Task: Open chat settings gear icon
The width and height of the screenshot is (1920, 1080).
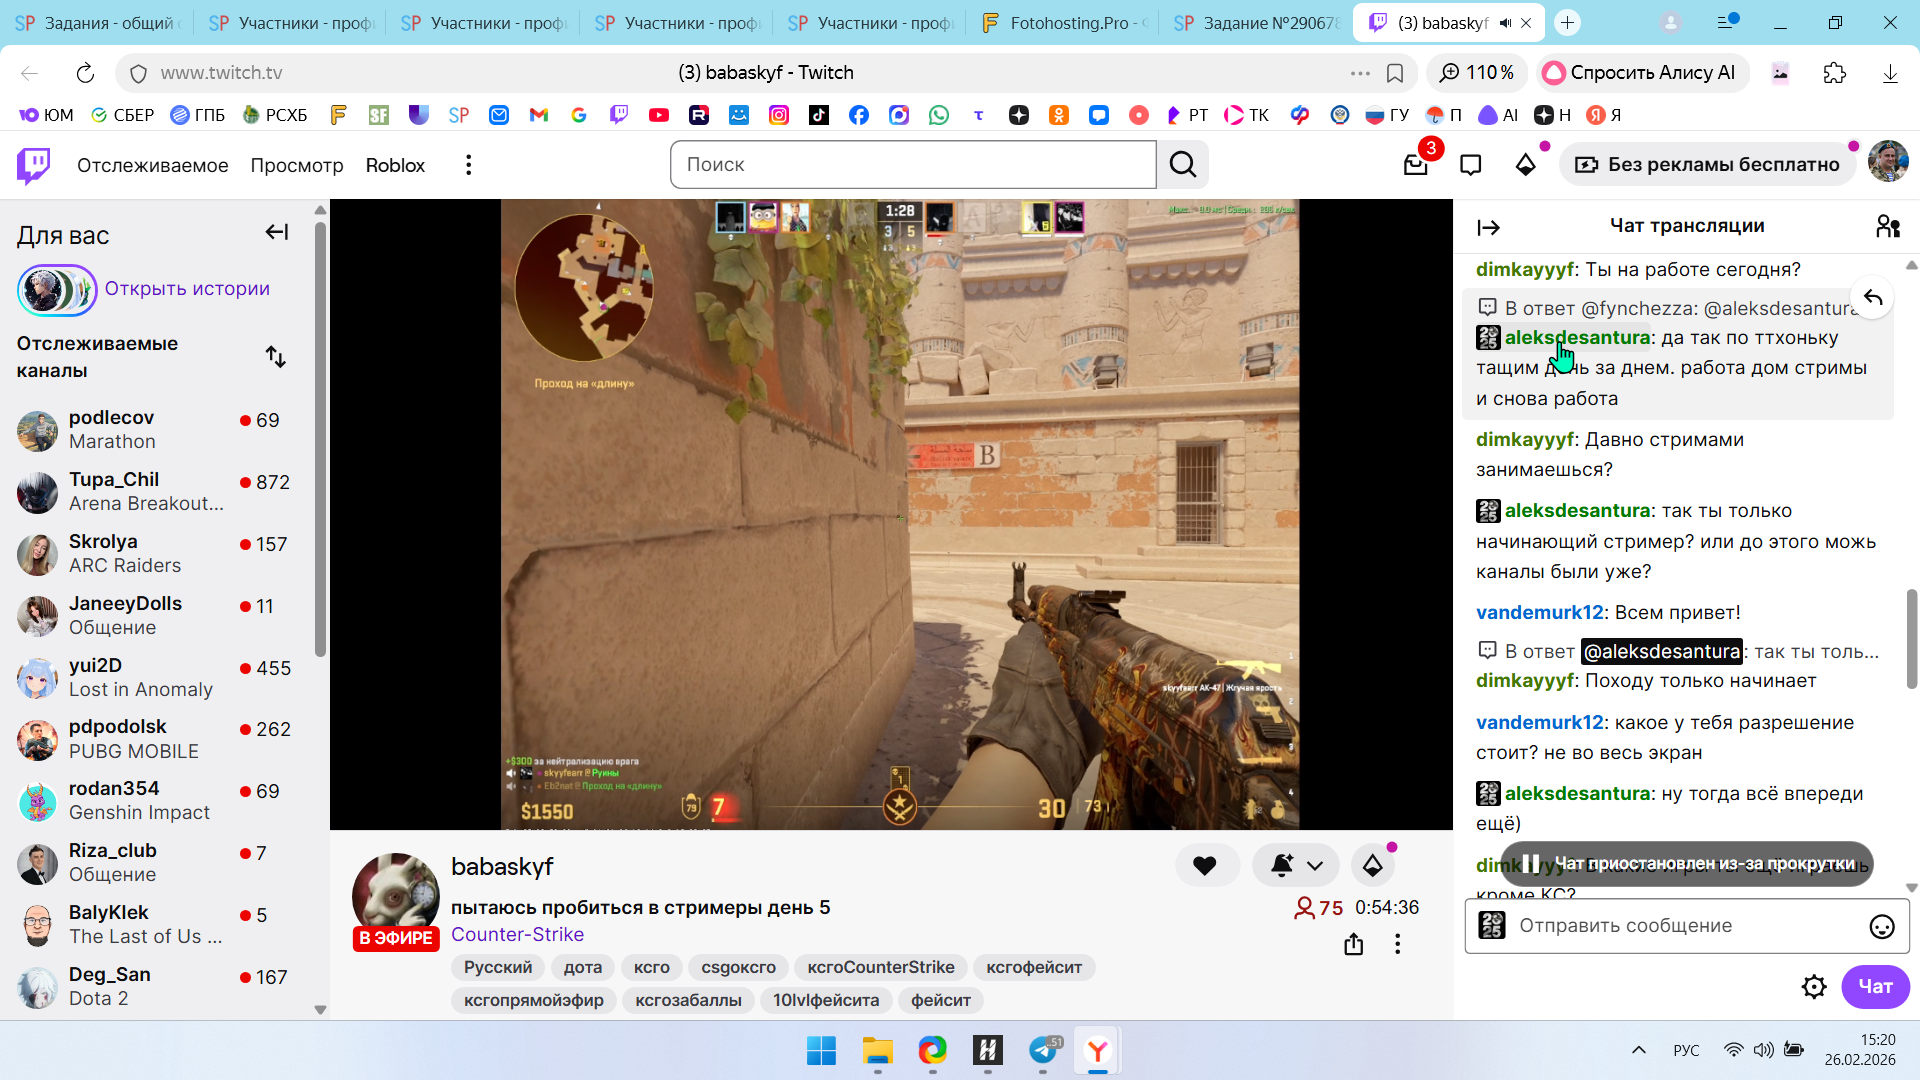Action: coord(1814,987)
